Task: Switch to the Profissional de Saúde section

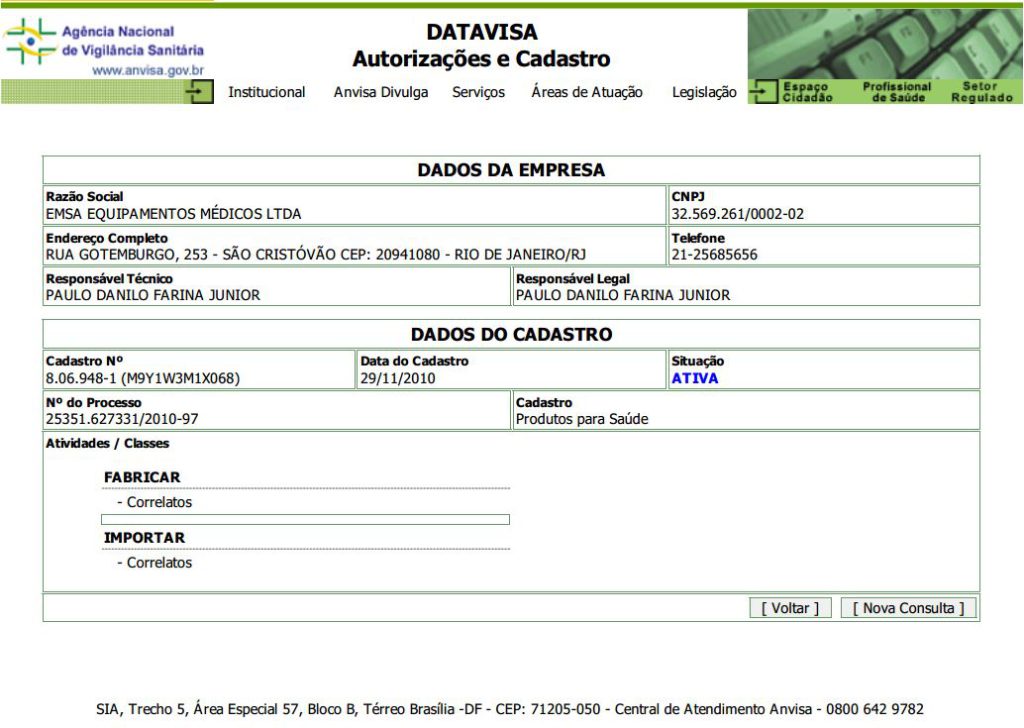Action: (896, 92)
